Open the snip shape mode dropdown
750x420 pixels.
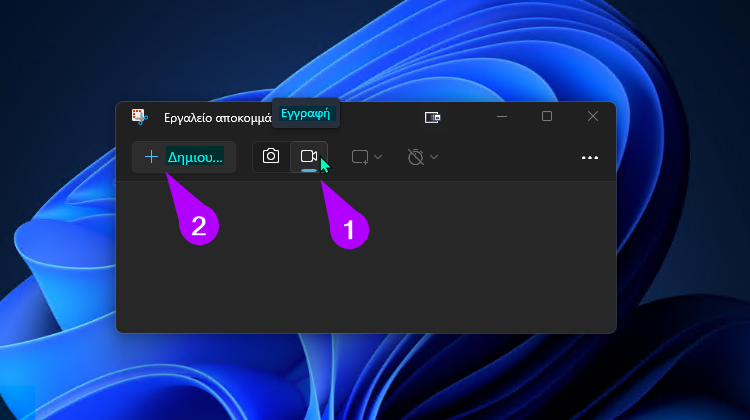coord(367,157)
